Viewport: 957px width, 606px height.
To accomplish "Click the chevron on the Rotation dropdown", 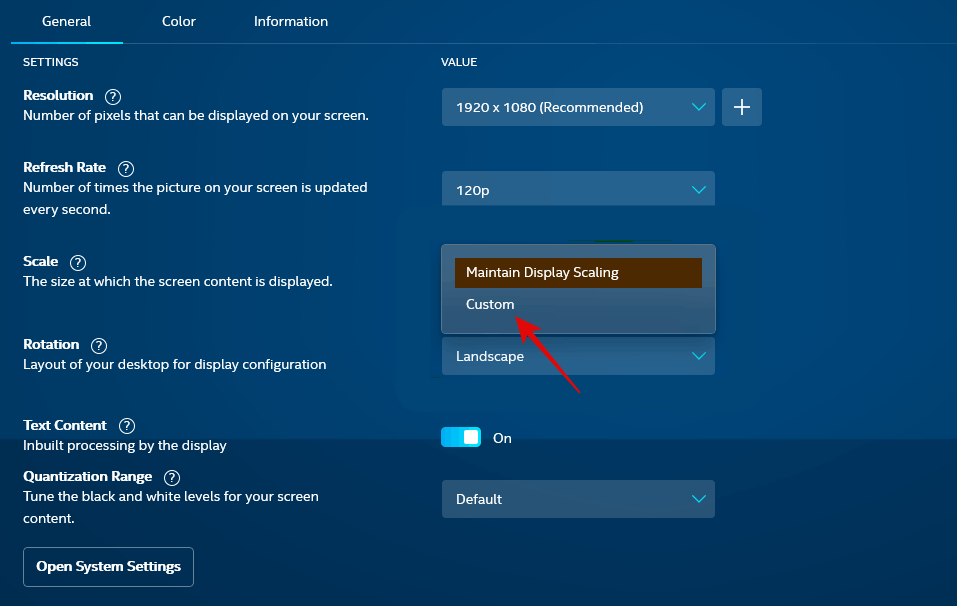I will point(699,356).
